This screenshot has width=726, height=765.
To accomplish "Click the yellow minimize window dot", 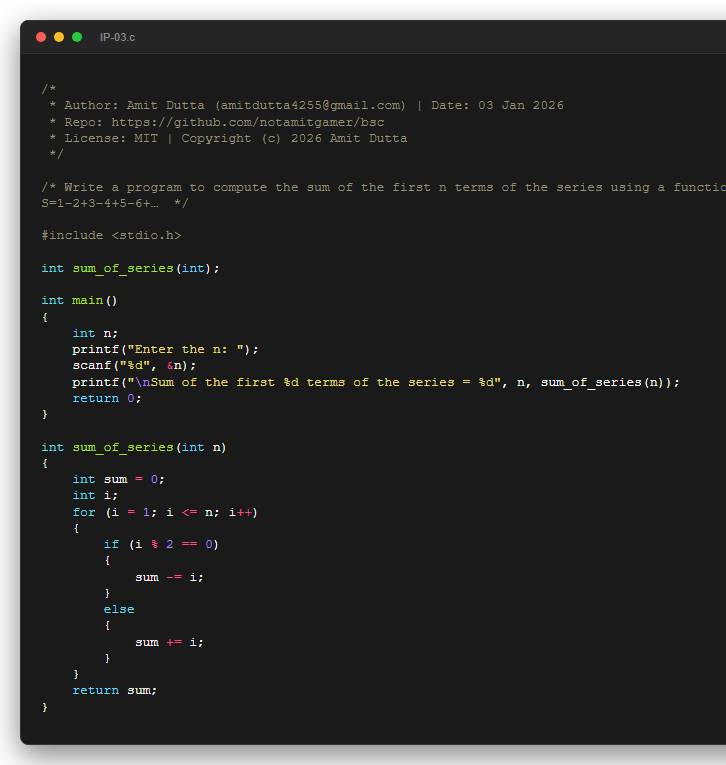I will 59,37.
